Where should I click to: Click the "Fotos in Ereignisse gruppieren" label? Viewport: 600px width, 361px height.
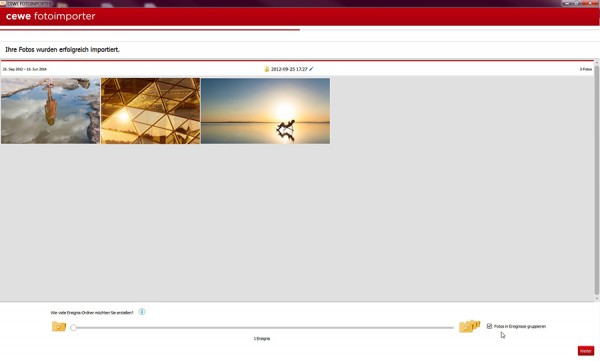[x=520, y=327]
